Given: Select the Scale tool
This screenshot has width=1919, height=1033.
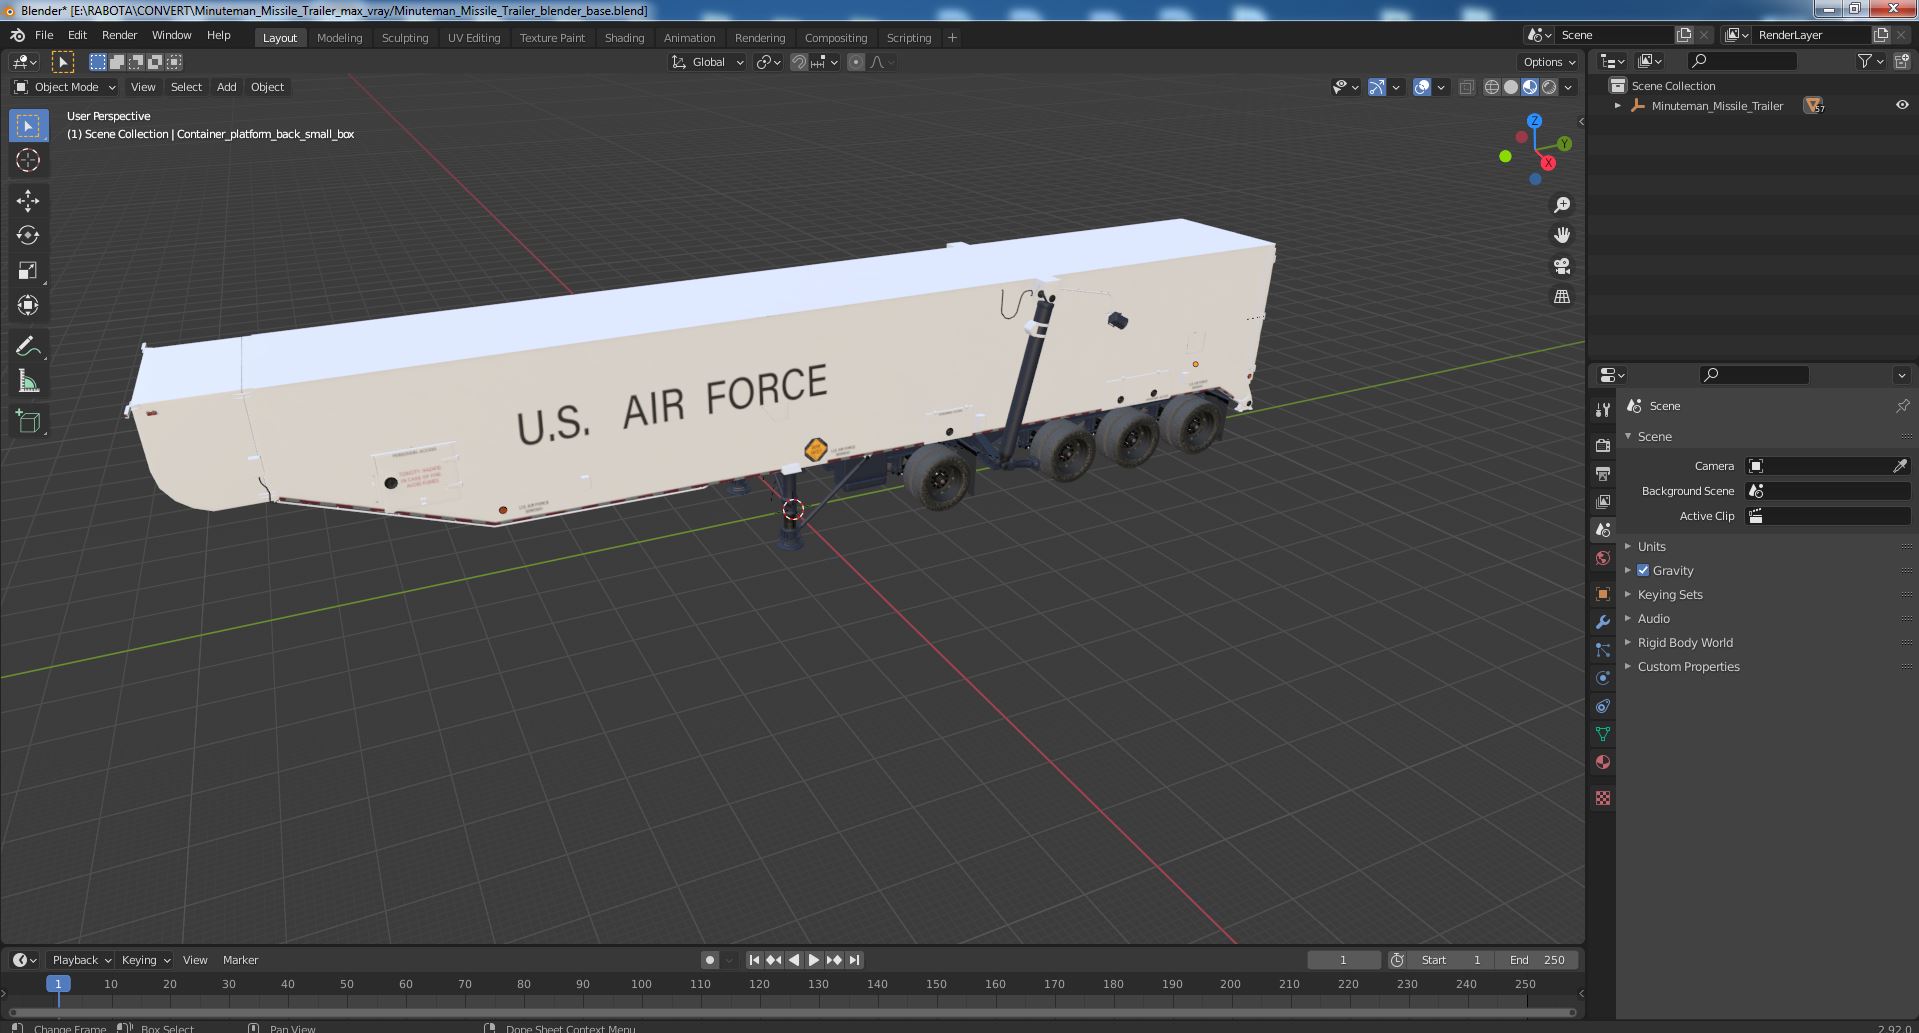Looking at the screenshot, I should pyautogui.click(x=28, y=271).
